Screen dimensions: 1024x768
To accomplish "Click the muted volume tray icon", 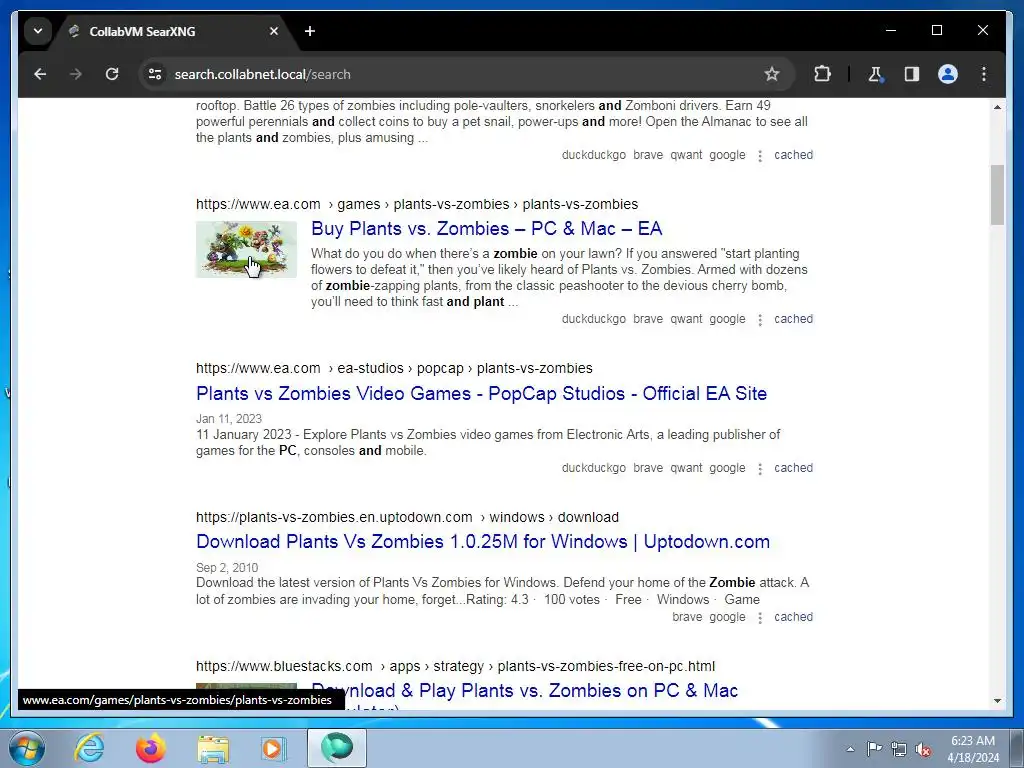I will 923,750.
